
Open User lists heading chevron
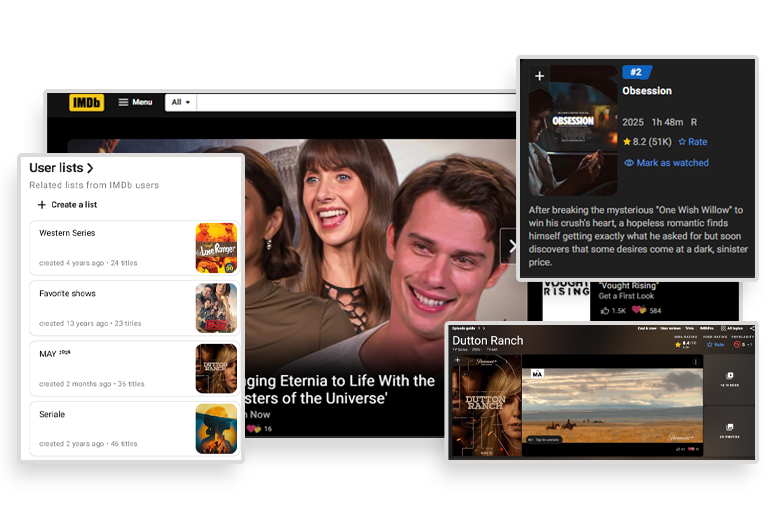click(90, 168)
